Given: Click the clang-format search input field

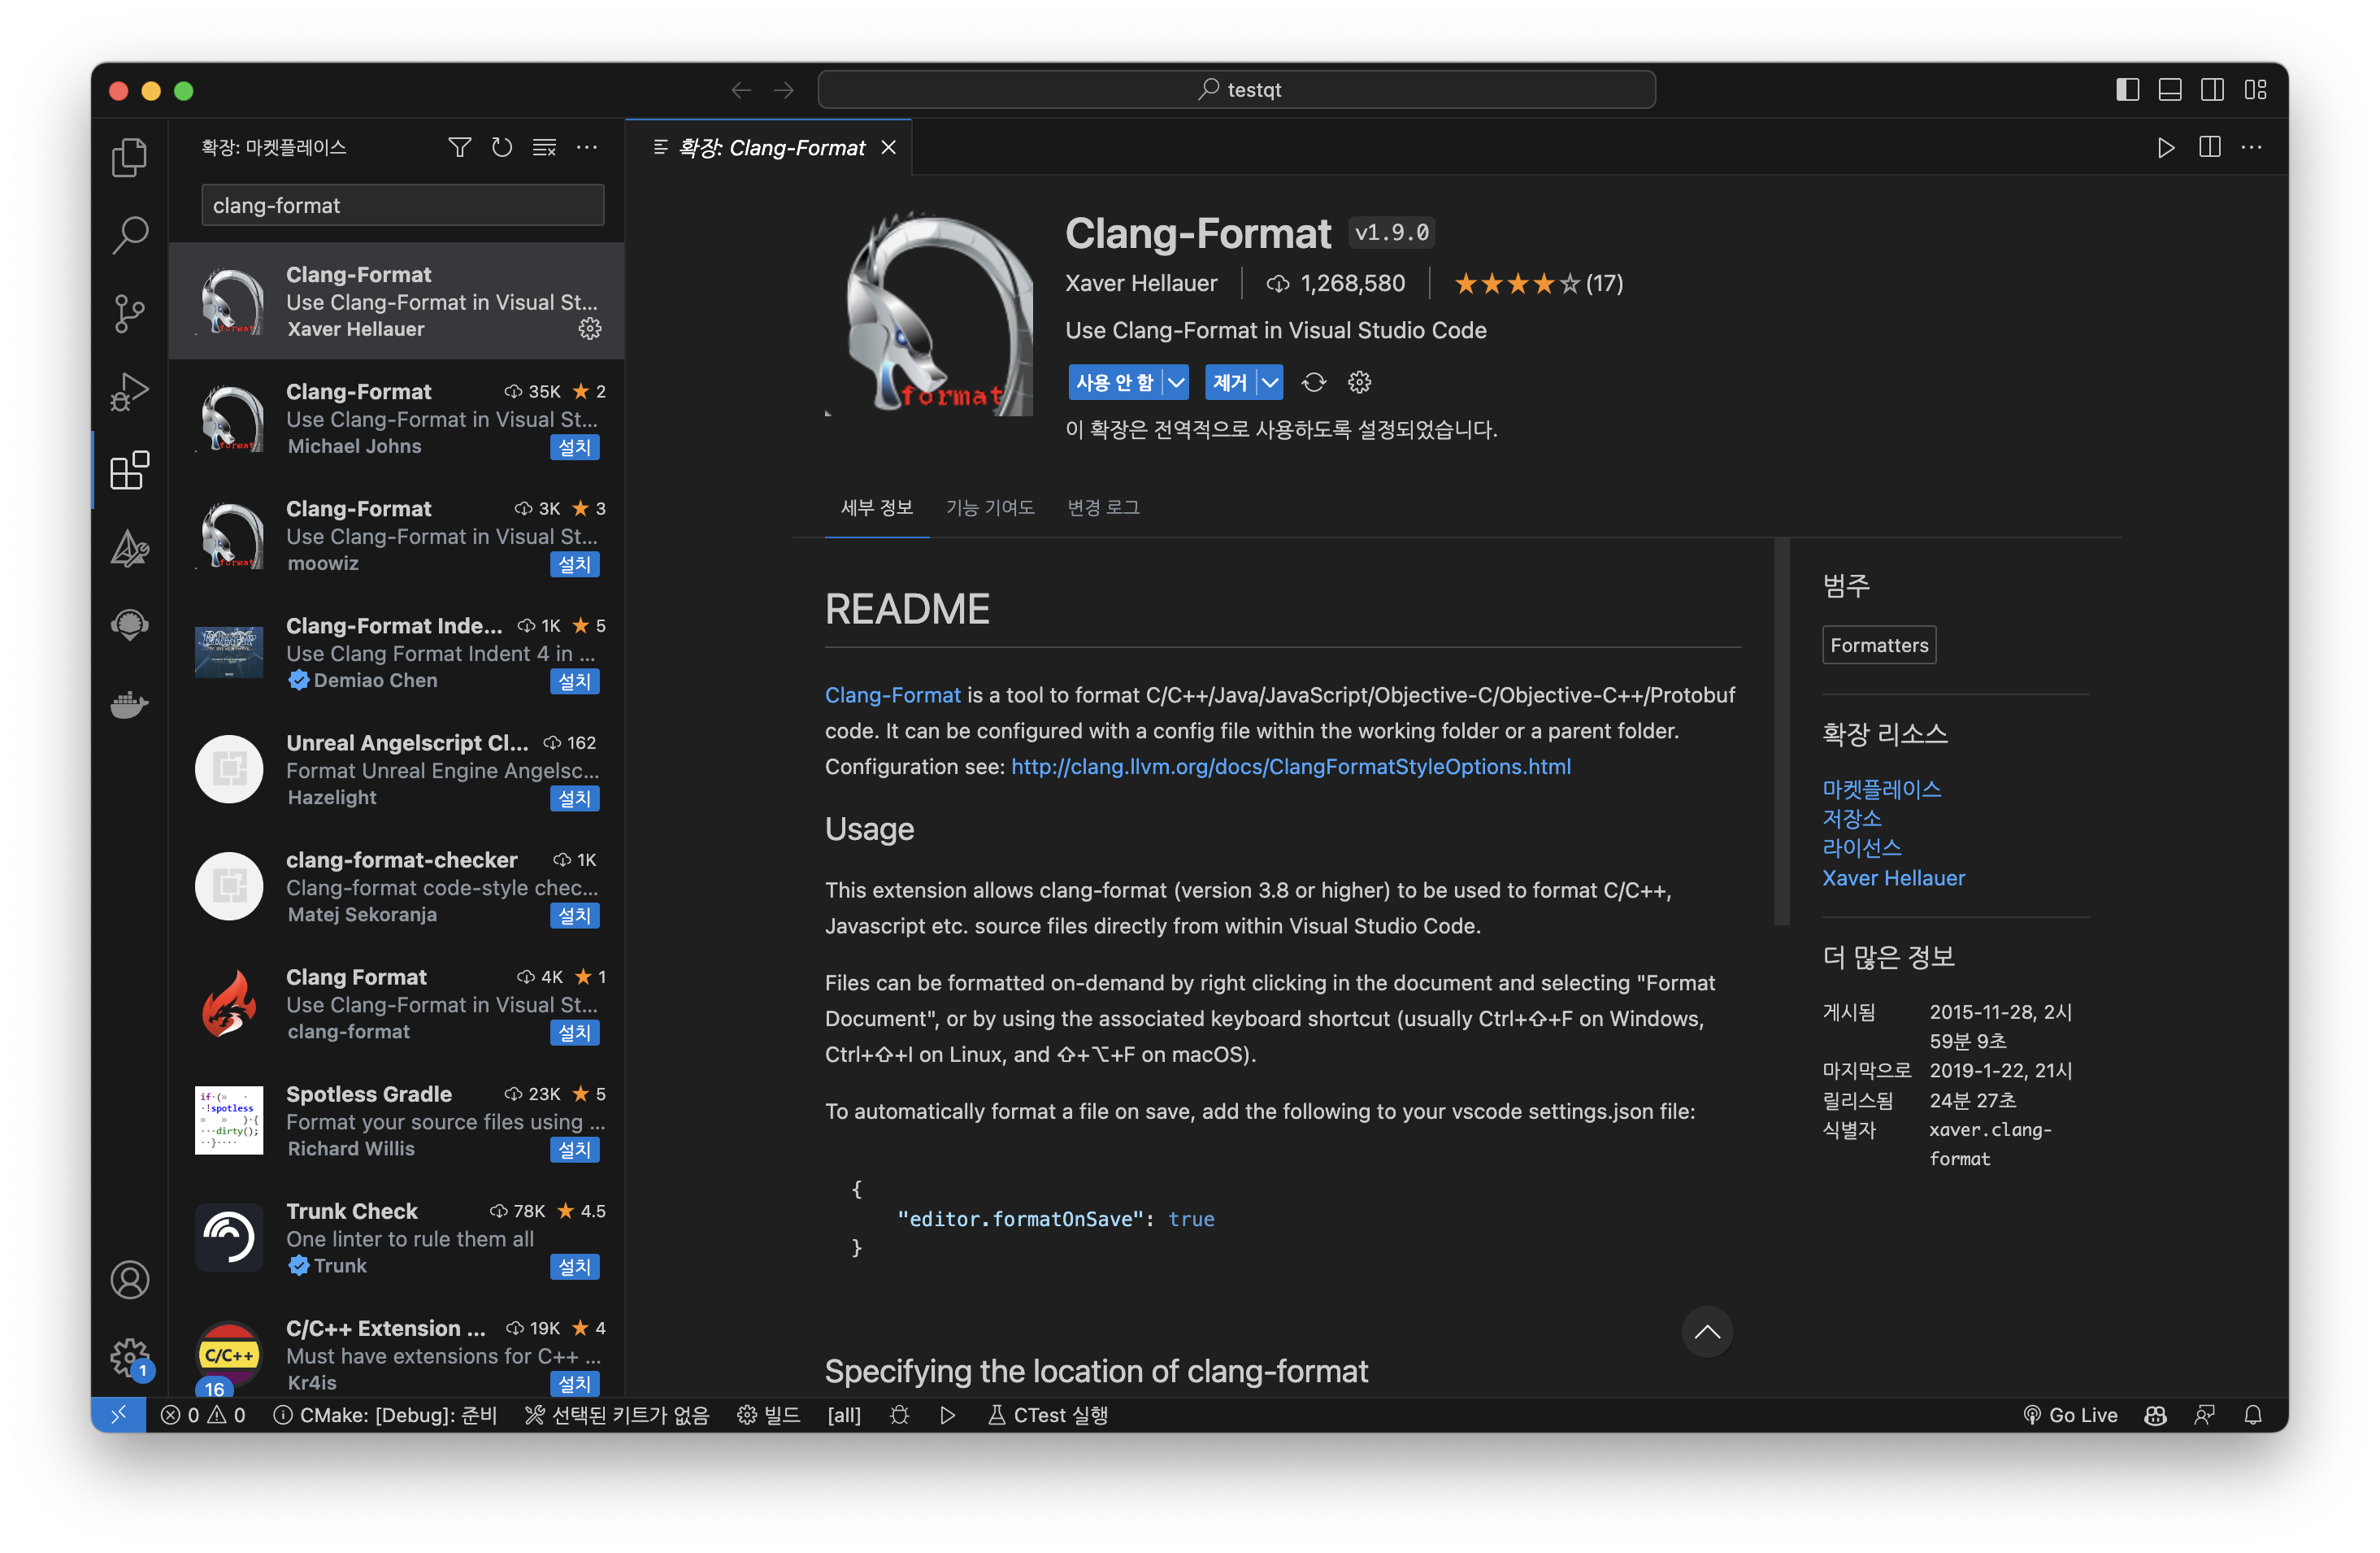Looking at the screenshot, I should coord(401,205).
